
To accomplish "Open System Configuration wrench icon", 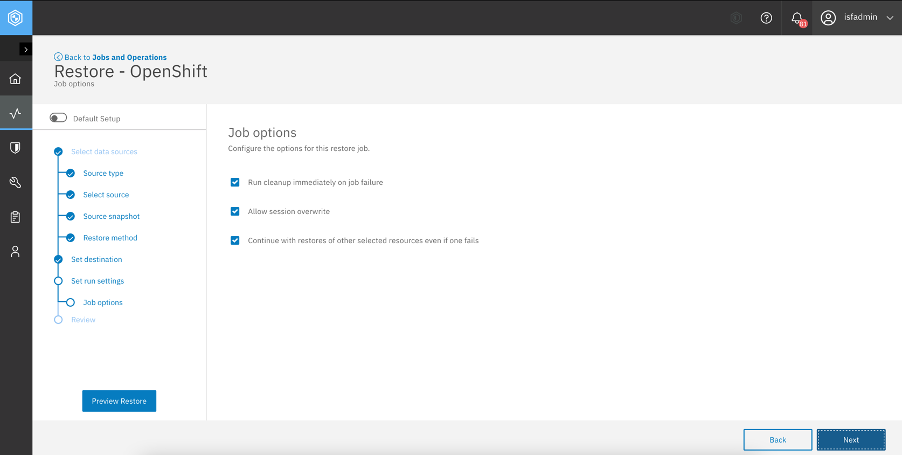I will click(x=16, y=183).
